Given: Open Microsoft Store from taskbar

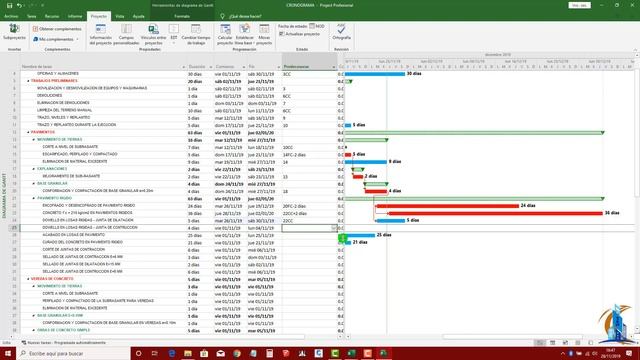Looking at the screenshot, I should pos(204,353).
